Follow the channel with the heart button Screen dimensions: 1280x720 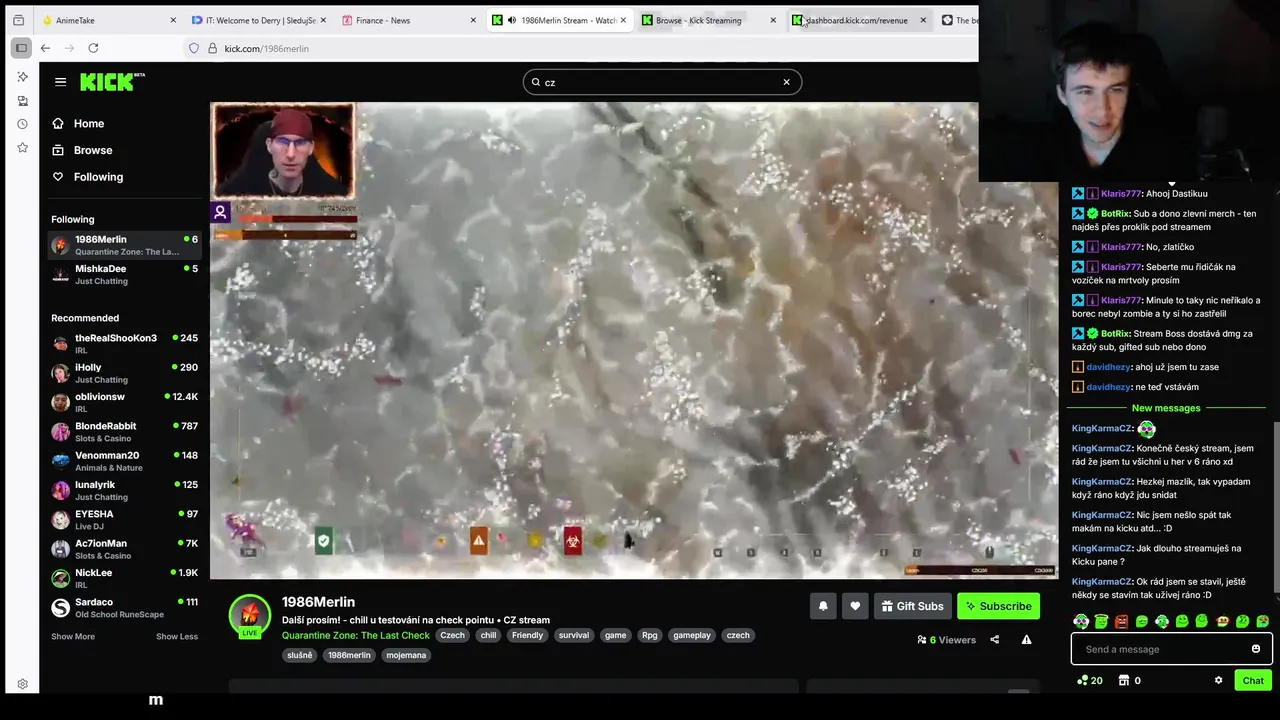tap(855, 606)
